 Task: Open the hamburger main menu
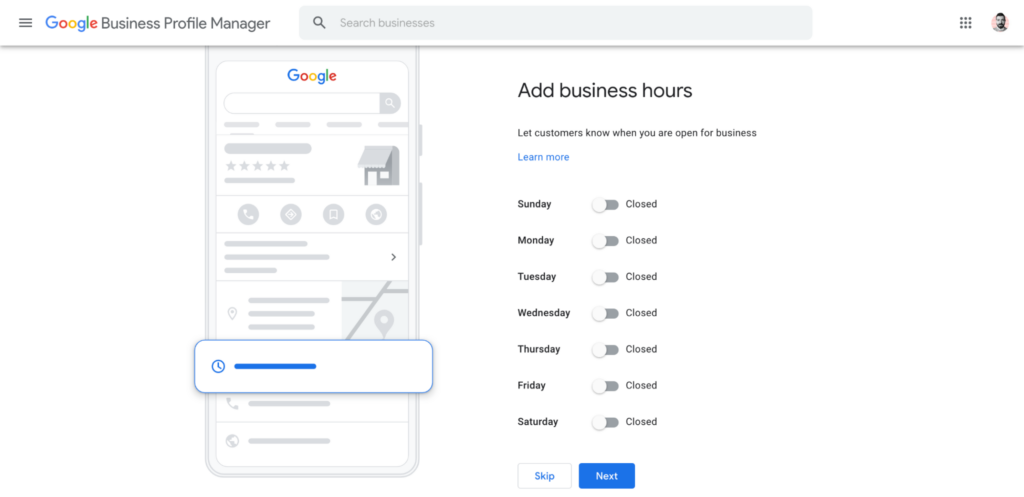25,23
